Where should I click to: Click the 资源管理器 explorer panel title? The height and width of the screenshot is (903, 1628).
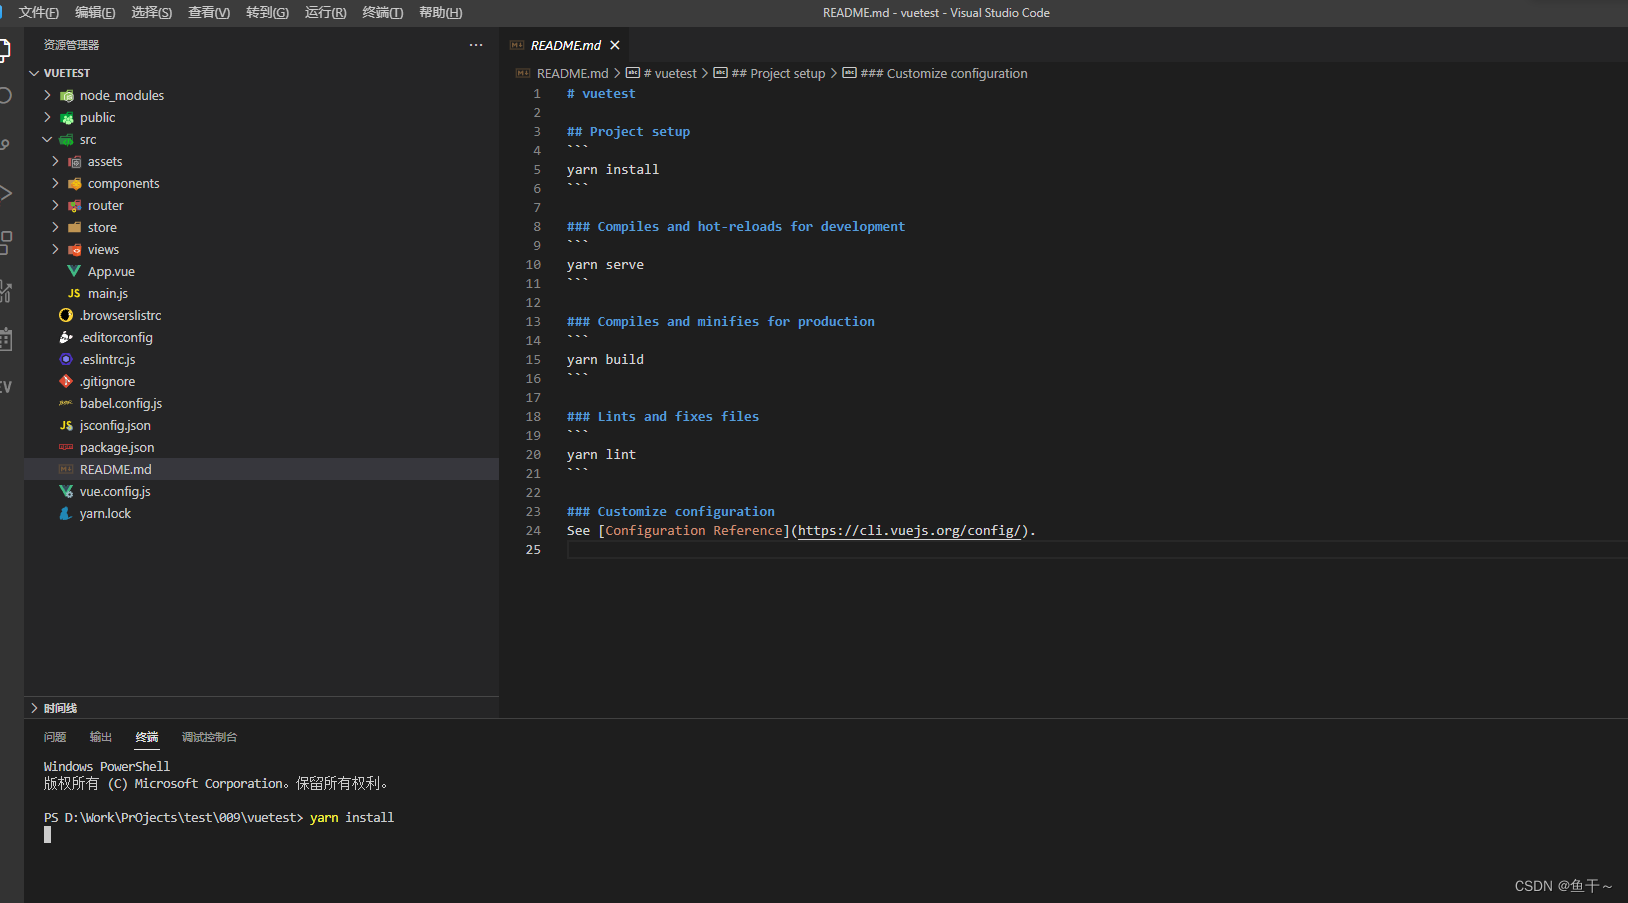coord(71,45)
